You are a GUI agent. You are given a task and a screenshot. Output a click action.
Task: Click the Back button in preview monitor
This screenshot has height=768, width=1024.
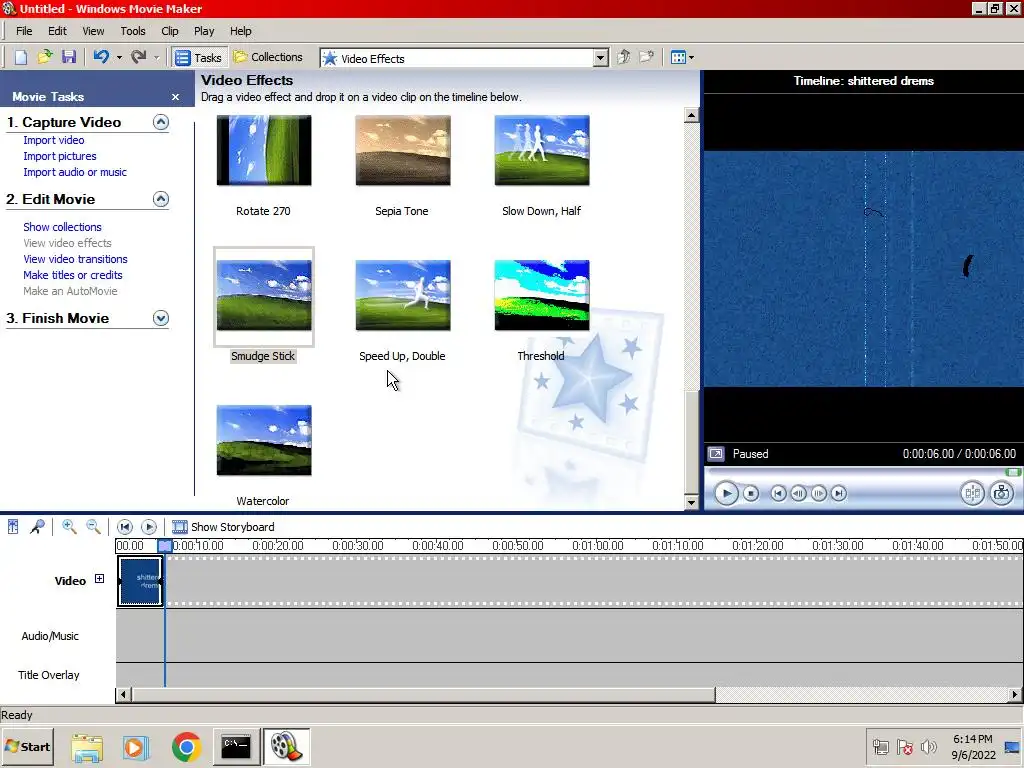click(x=778, y=493)
